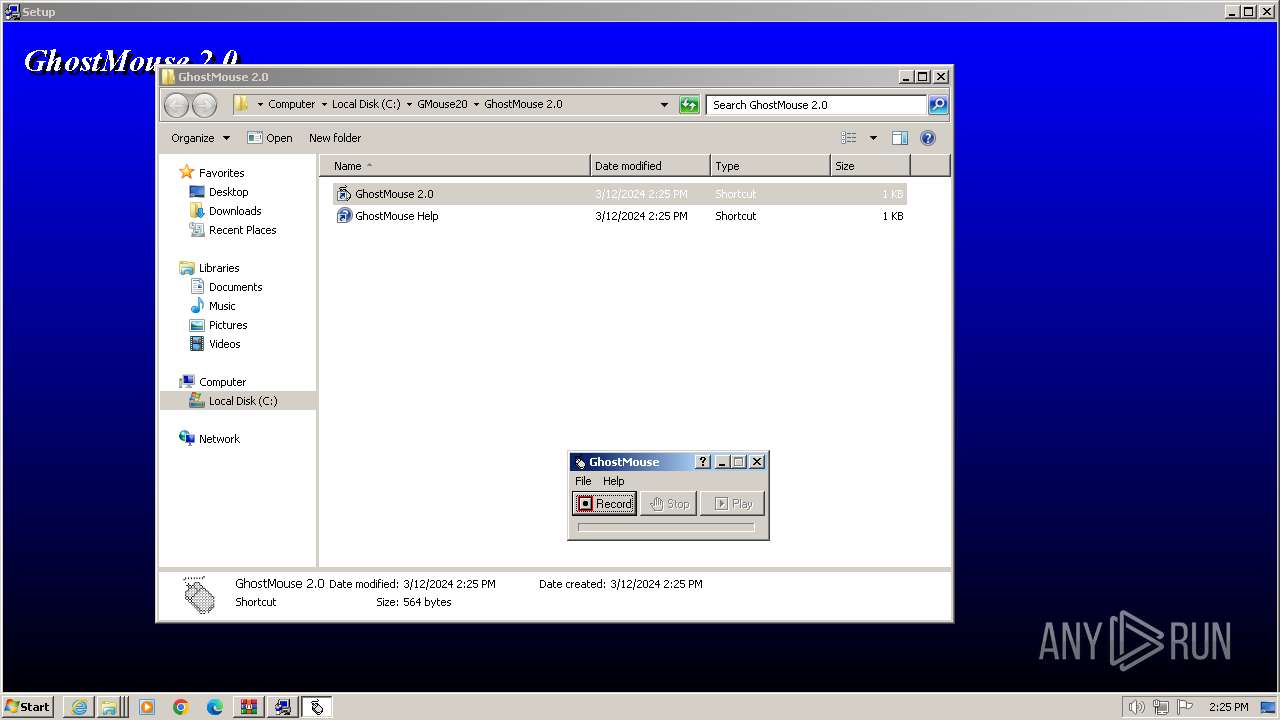
Task: Expand the address bar history dropdown
Action: [x=664, y=104]
